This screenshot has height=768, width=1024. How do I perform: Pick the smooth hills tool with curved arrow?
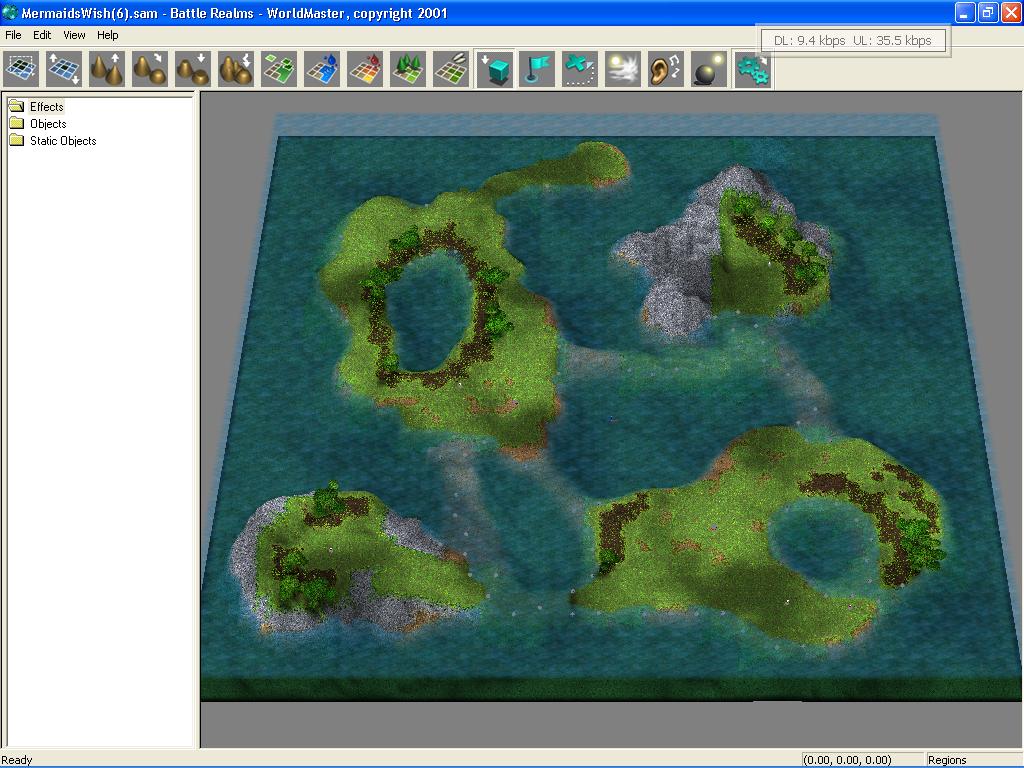click(150, 69)
